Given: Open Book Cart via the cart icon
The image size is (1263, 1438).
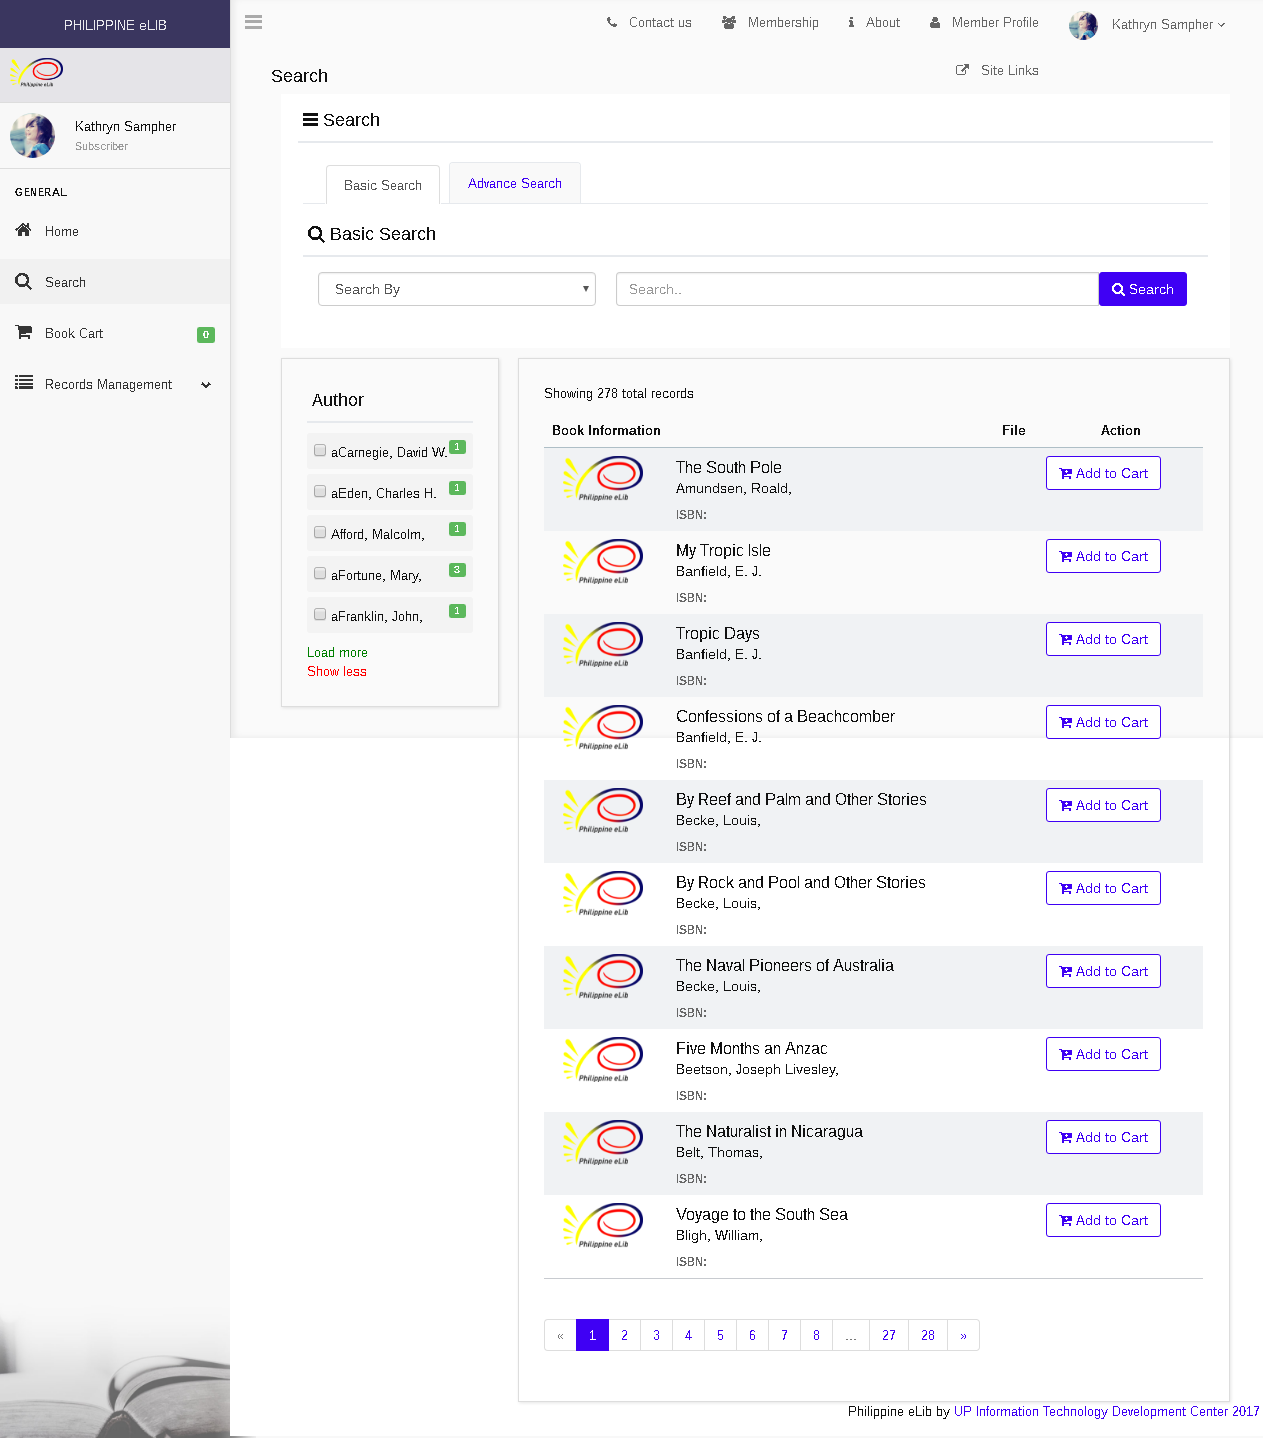Looking at the screenshot, I should click(x=24, y=332).
